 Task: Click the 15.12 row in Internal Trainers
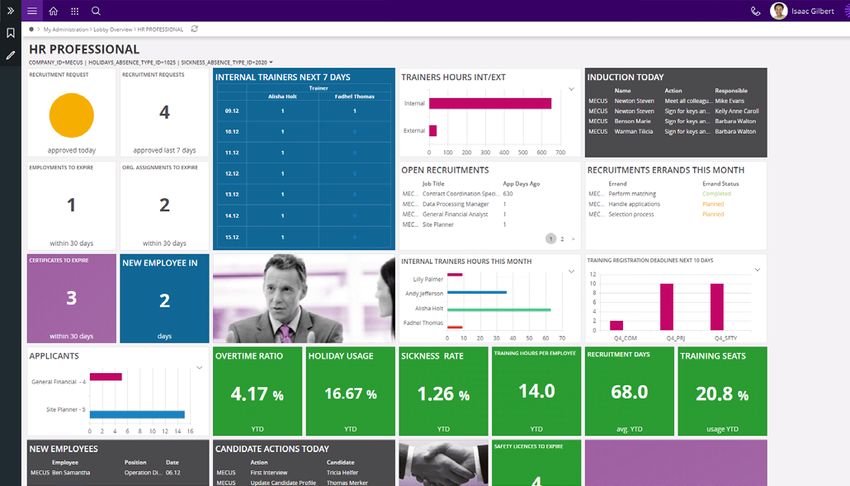pos(304,237)
